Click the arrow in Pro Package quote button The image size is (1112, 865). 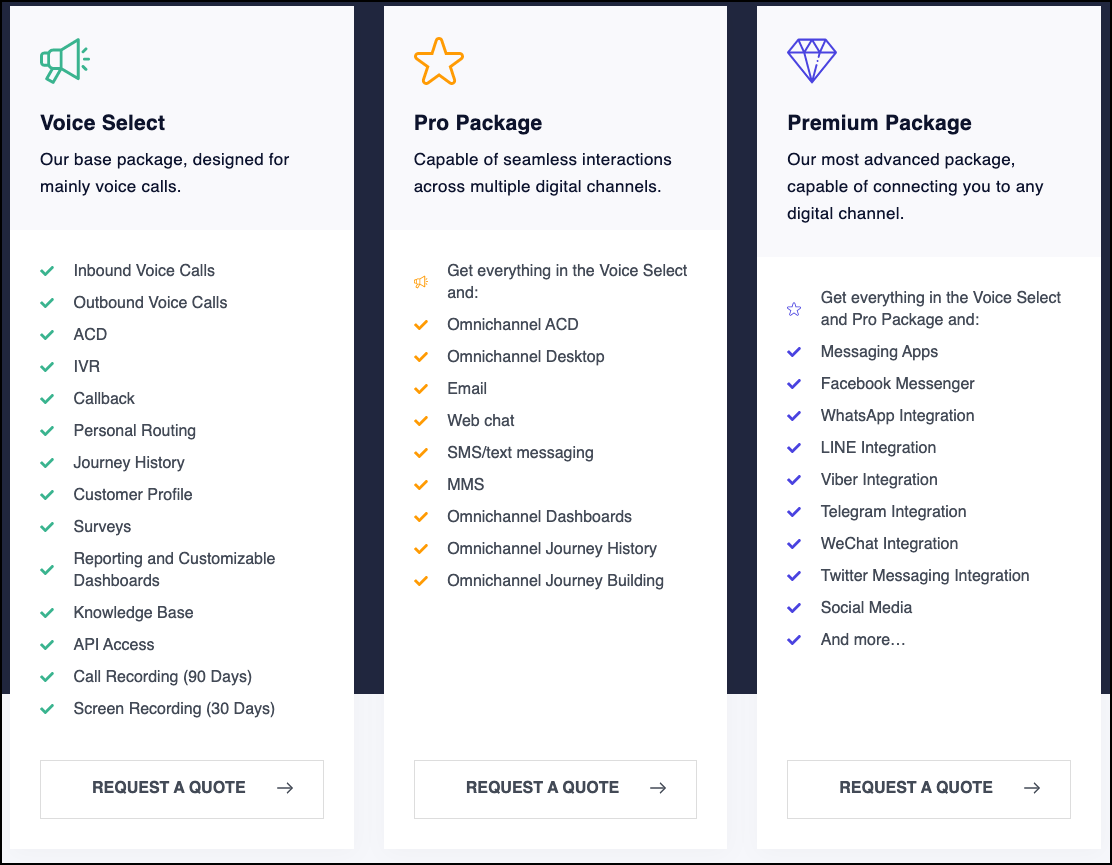[x=658, y=788]
